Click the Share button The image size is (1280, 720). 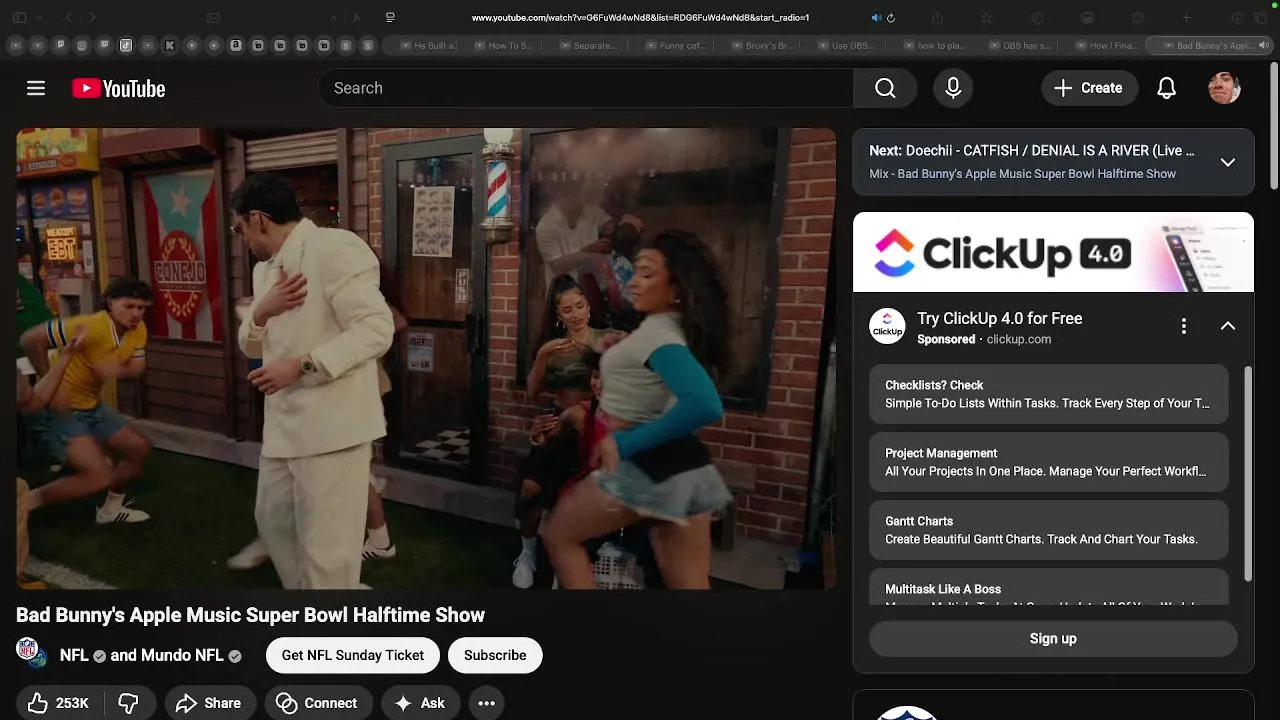(209, 703)
